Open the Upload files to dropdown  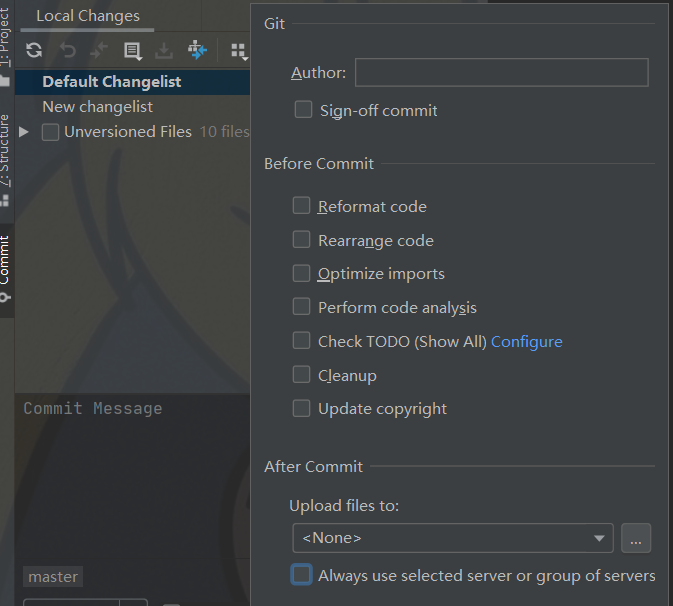453,538
